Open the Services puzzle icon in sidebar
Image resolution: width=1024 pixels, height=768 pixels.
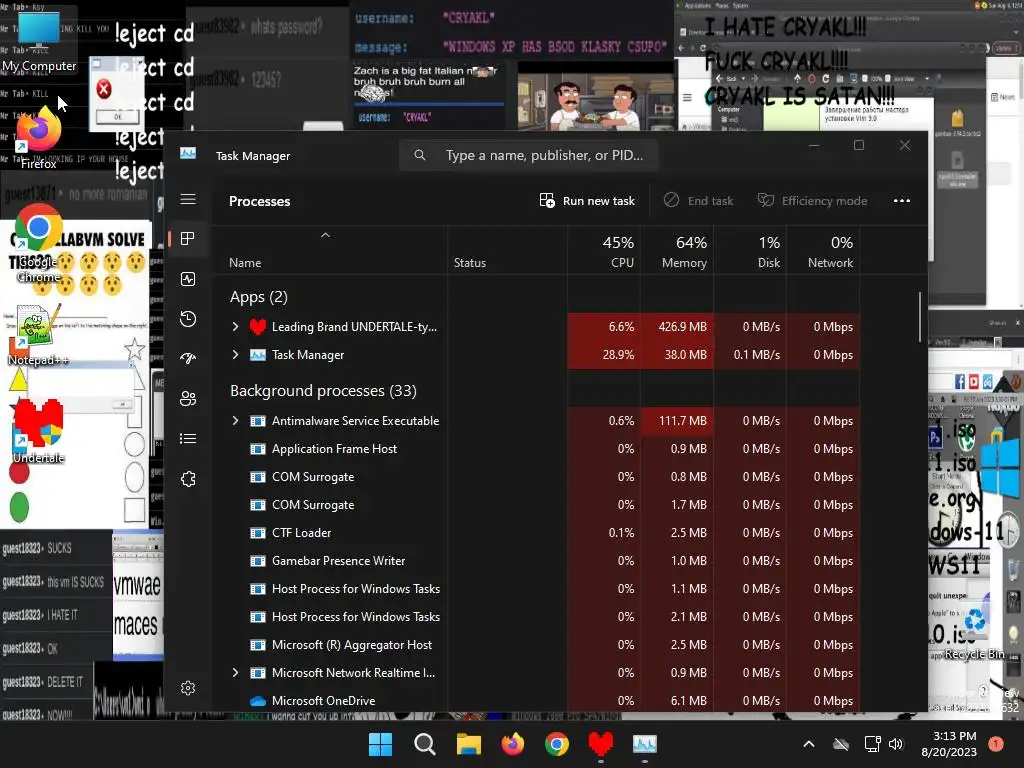[188, 479]
